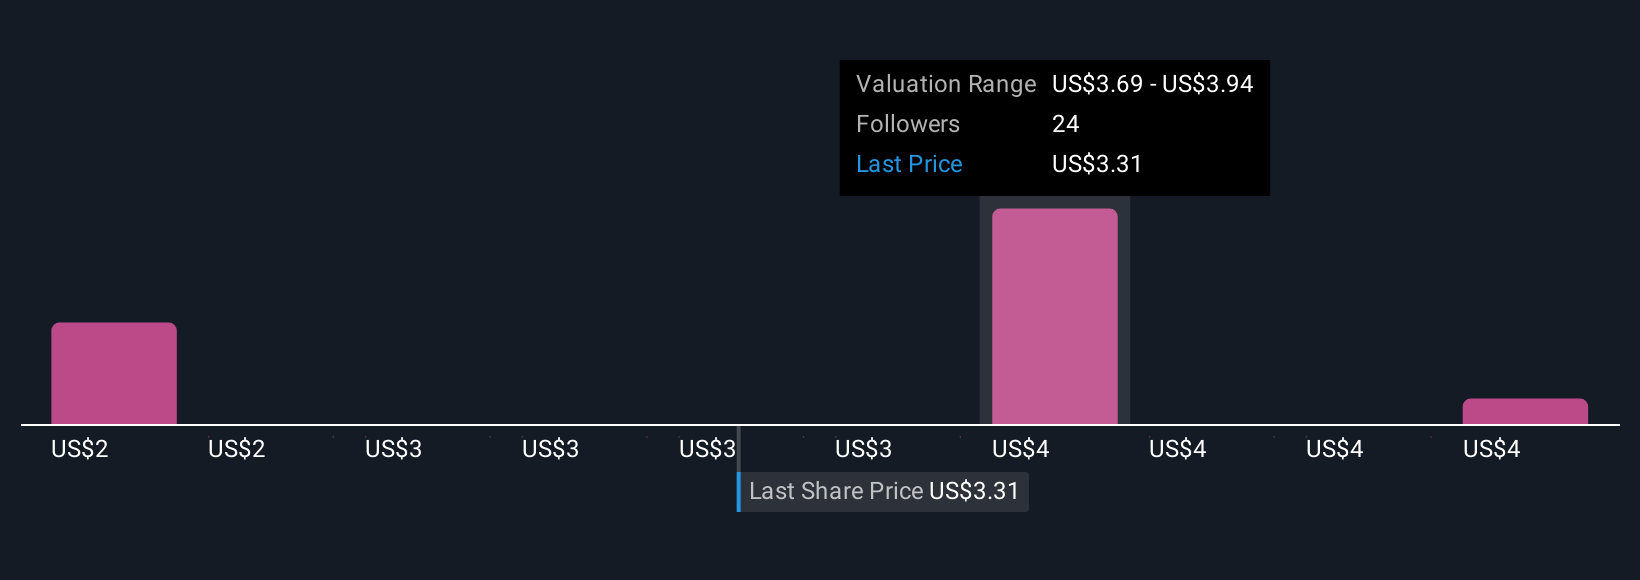
Task: Click the second US$3 axis label
Action: tap(551, 449)
